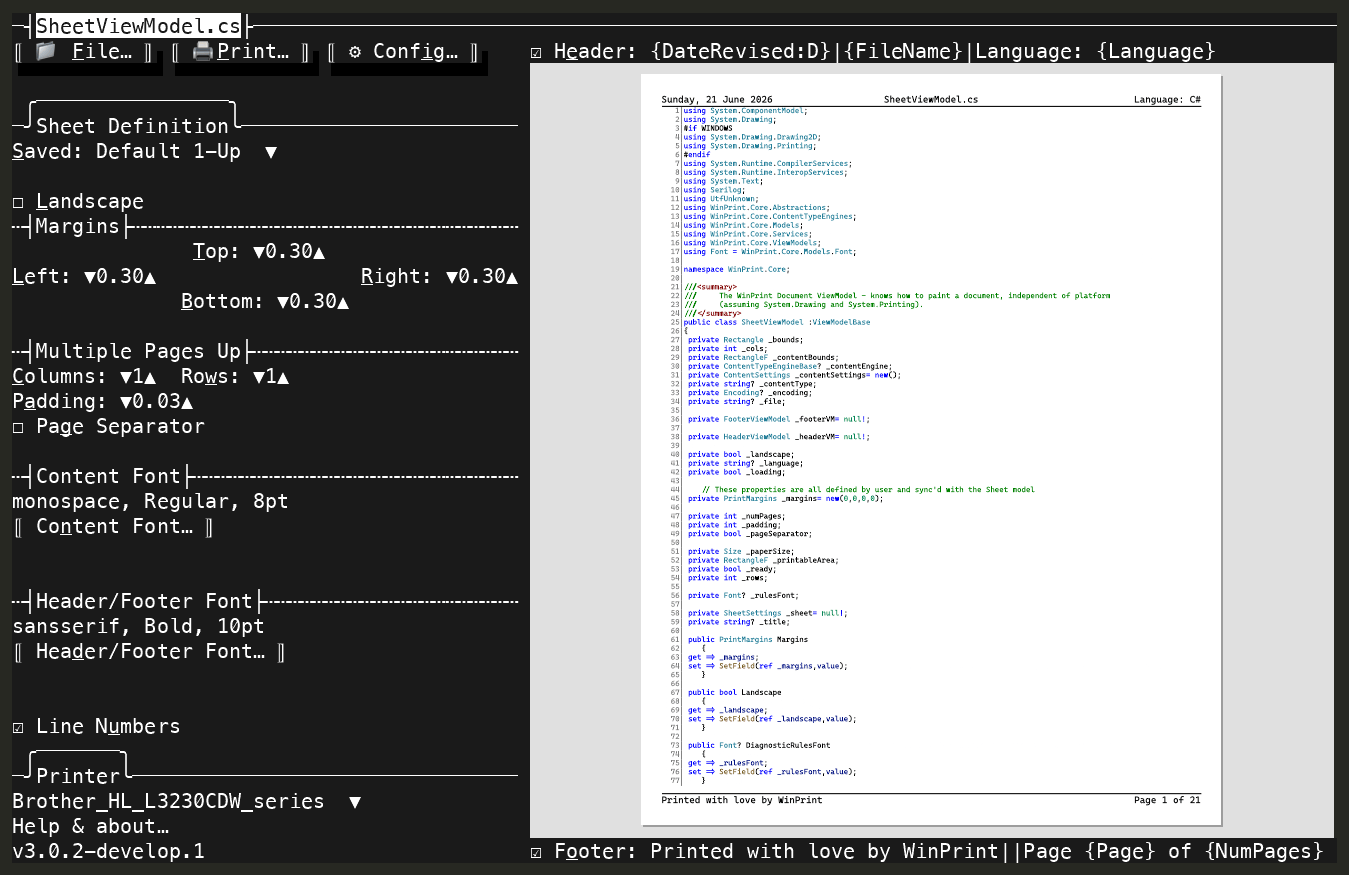
Task: Decrease the Bottom margin value
Action: pyautogui.click(x=283, y=302)
